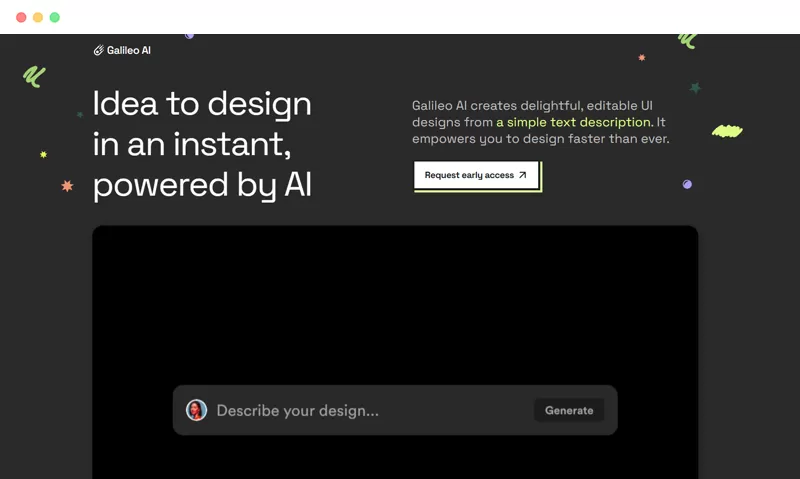
Task: Click the small yellow star decoration
Action: coord(43,154)
